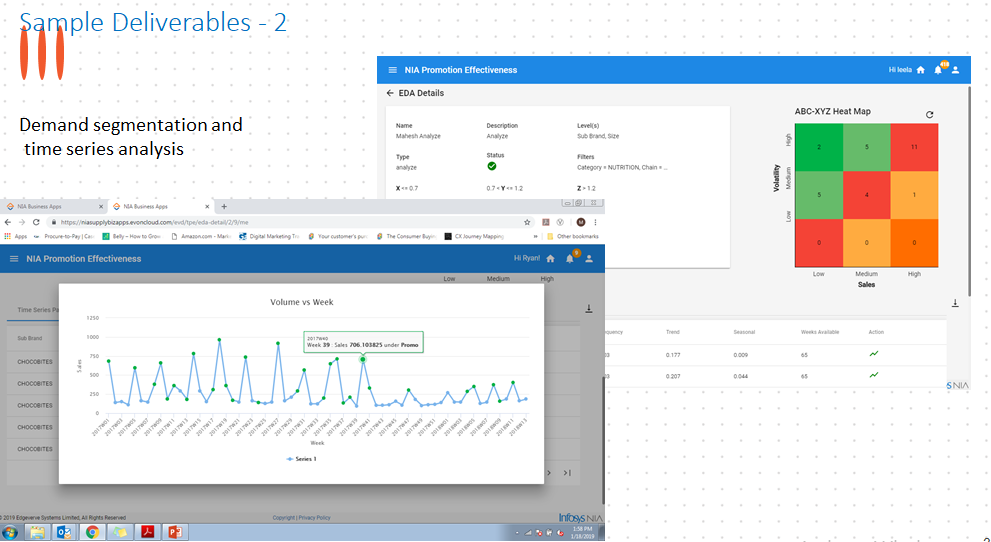Go to next table page arrow
Image resolution: width=991 pixels, height=542 pixels.
coord(549,473)
